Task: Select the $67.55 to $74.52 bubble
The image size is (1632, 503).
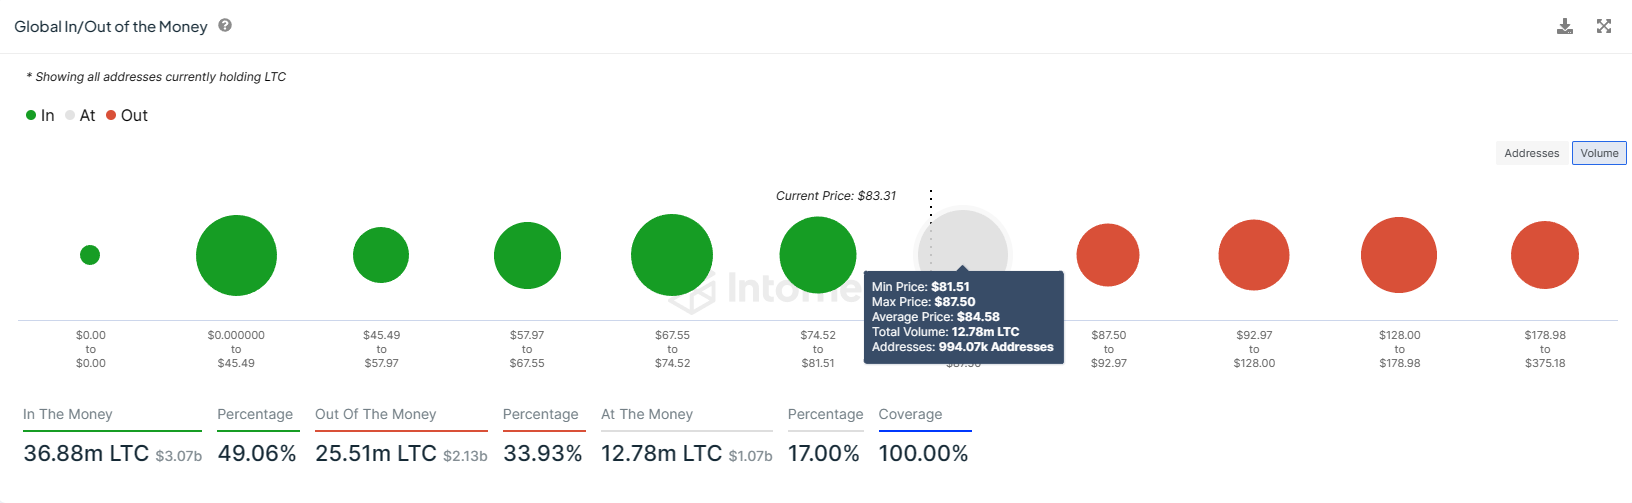Action: click(672, 255)
